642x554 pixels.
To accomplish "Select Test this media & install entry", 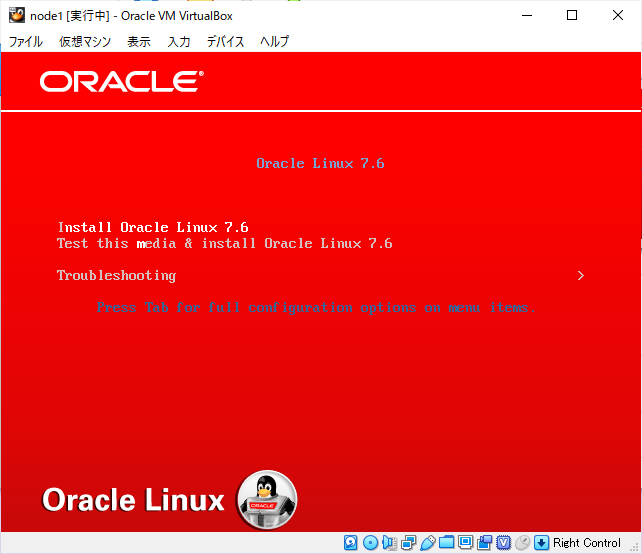I will coord(225,243).
